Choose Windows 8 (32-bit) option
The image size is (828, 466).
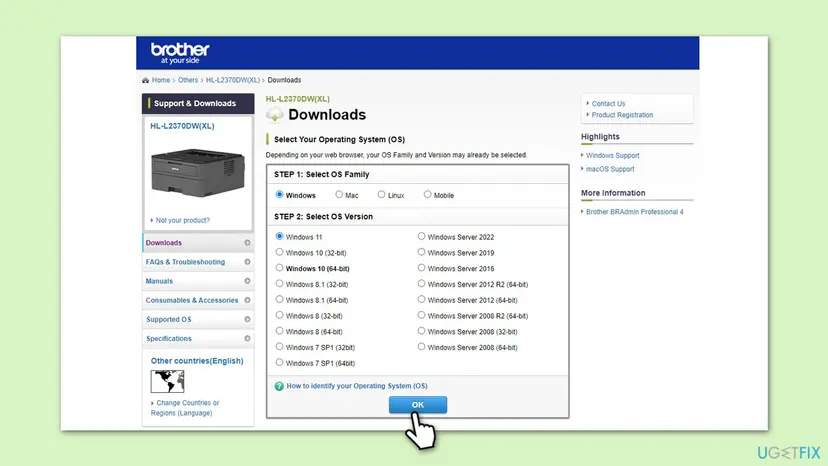(279, 315)
